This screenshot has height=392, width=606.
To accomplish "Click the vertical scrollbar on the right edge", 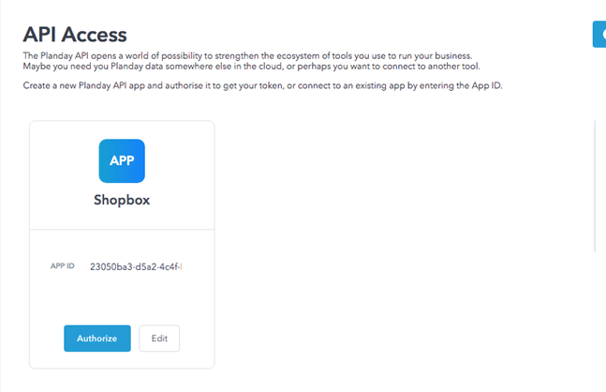I will tap(595, 186).
